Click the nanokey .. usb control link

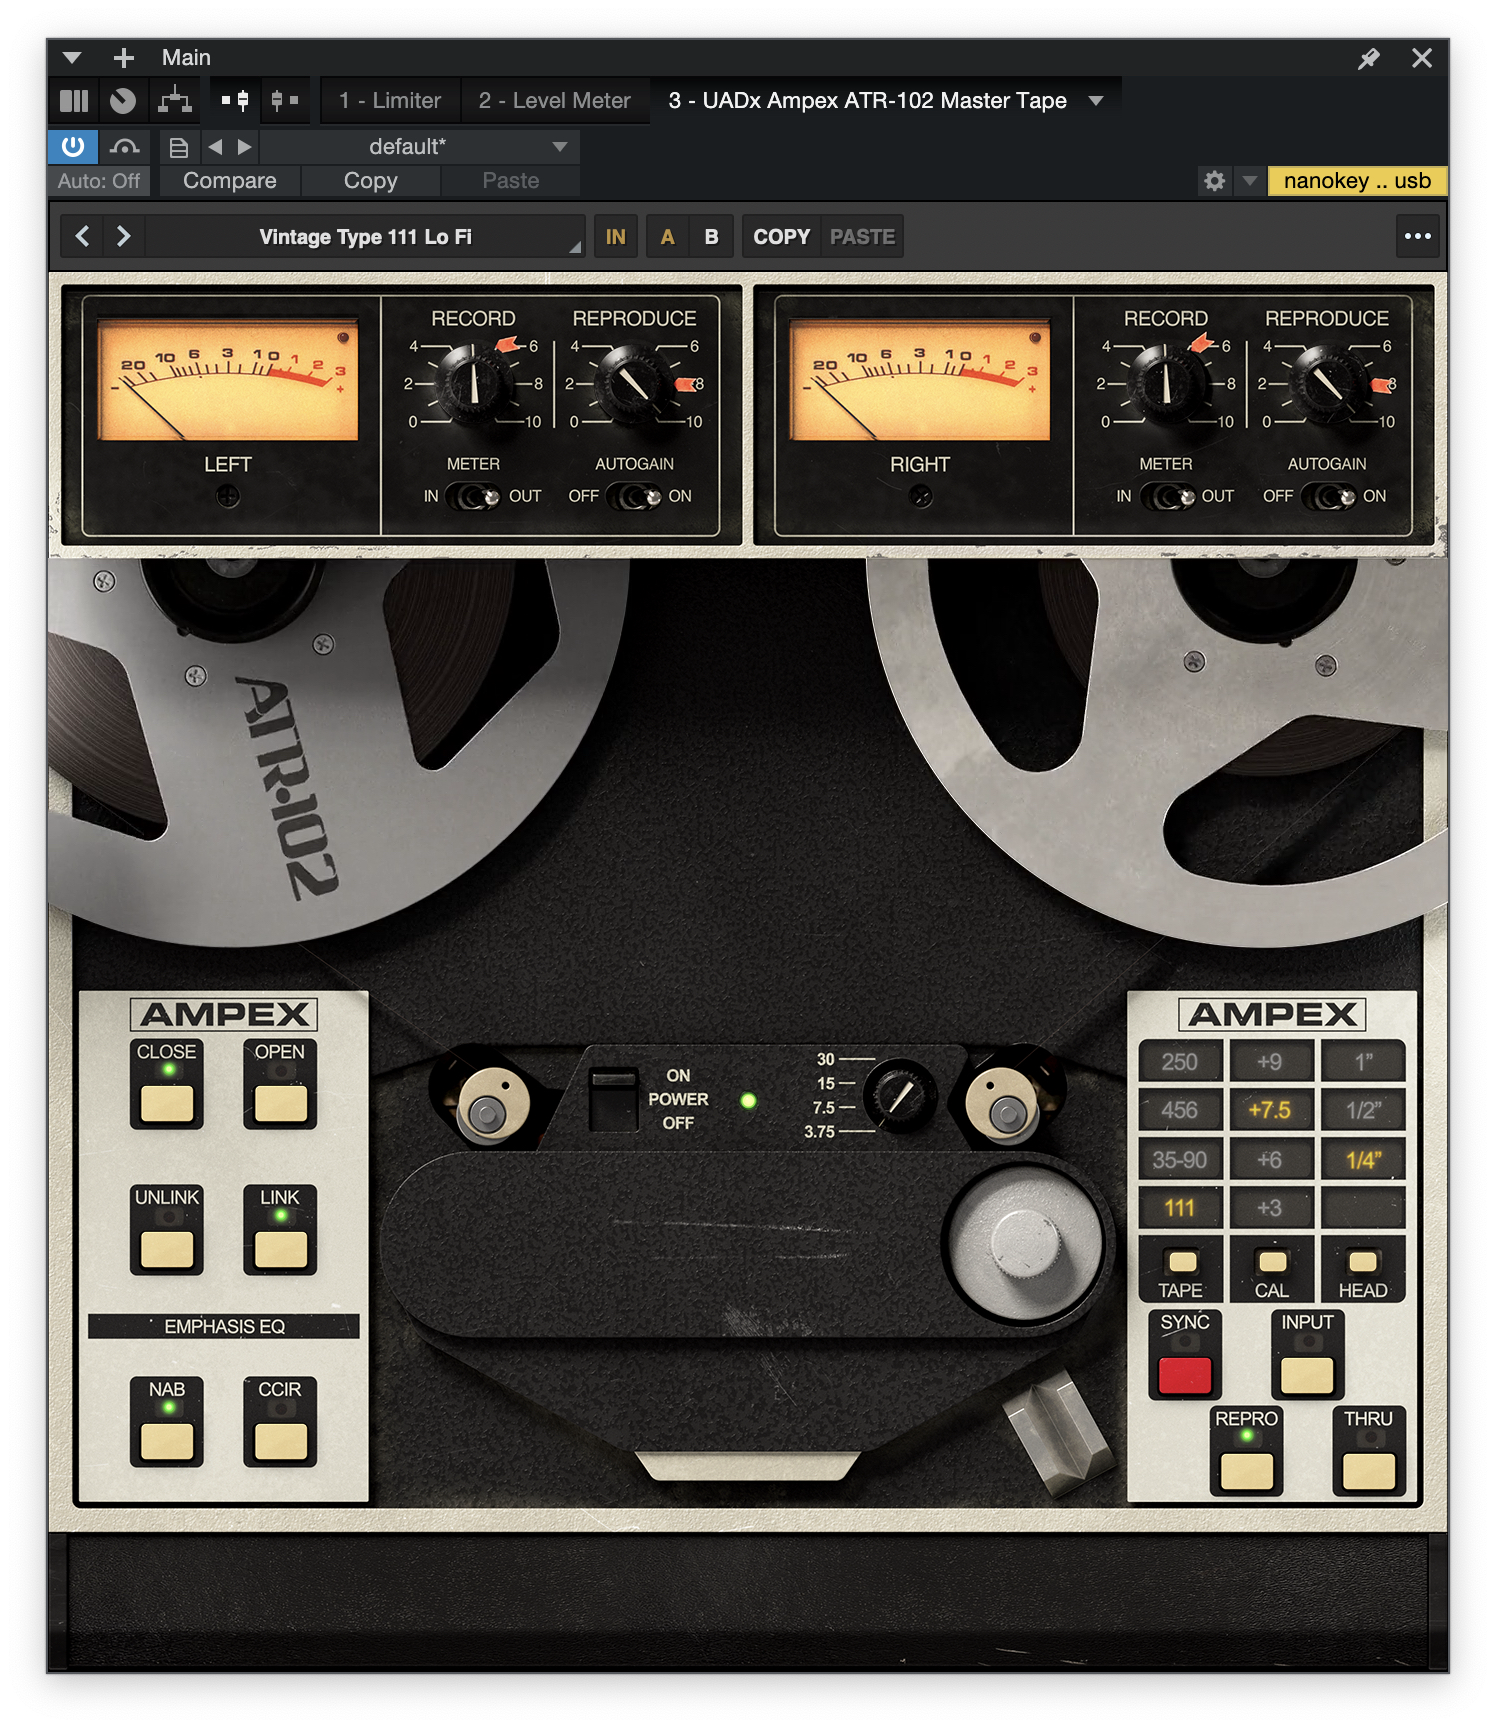click(x=1357, y=181)
